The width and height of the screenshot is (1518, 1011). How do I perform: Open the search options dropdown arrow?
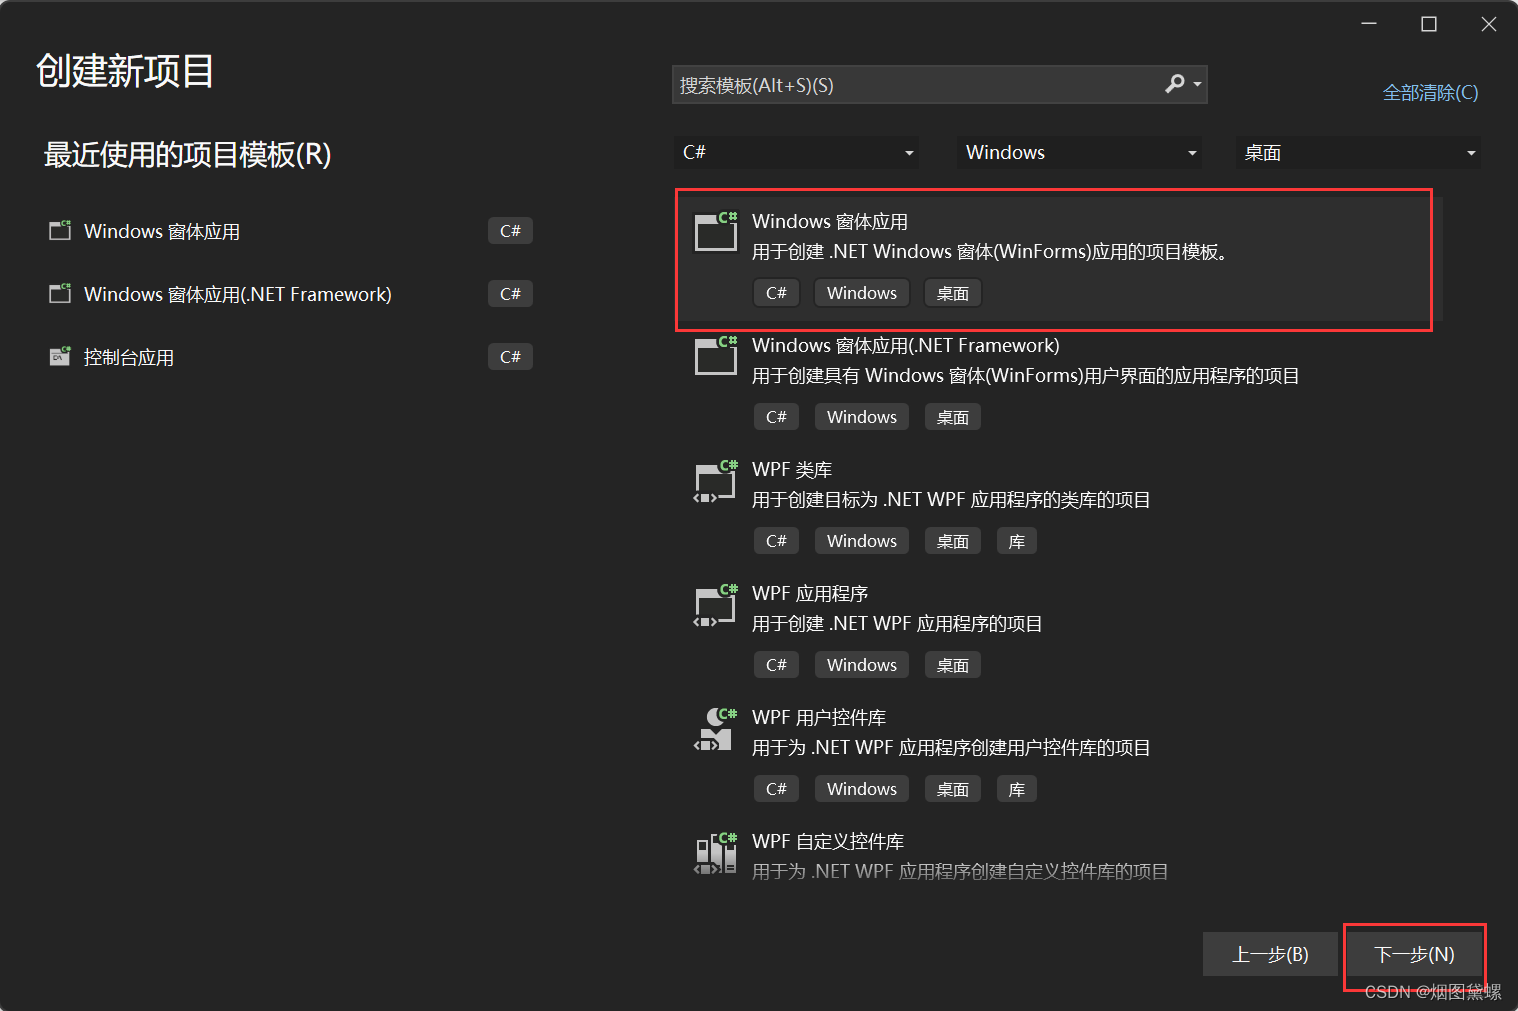pyautogui.click(x=1197, y=85)
